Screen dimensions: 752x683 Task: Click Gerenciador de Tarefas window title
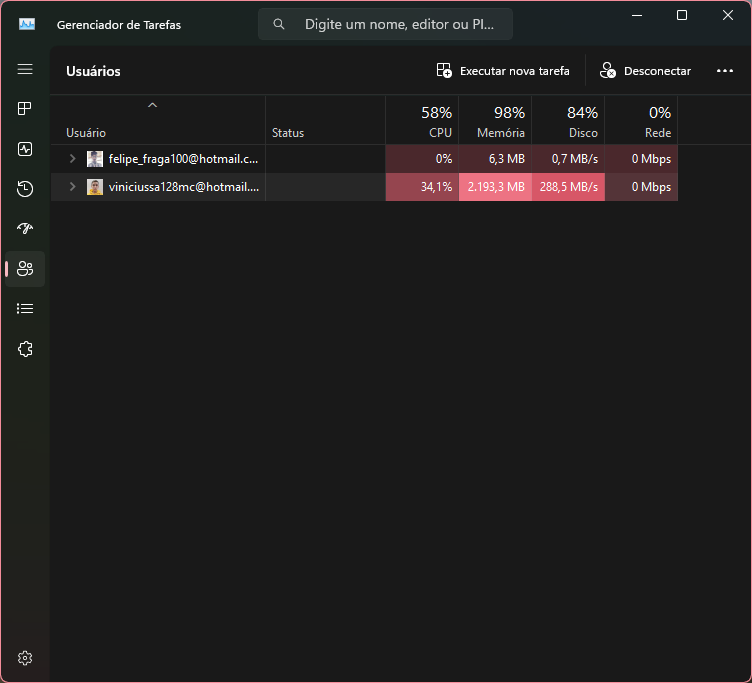pos(119,25)
